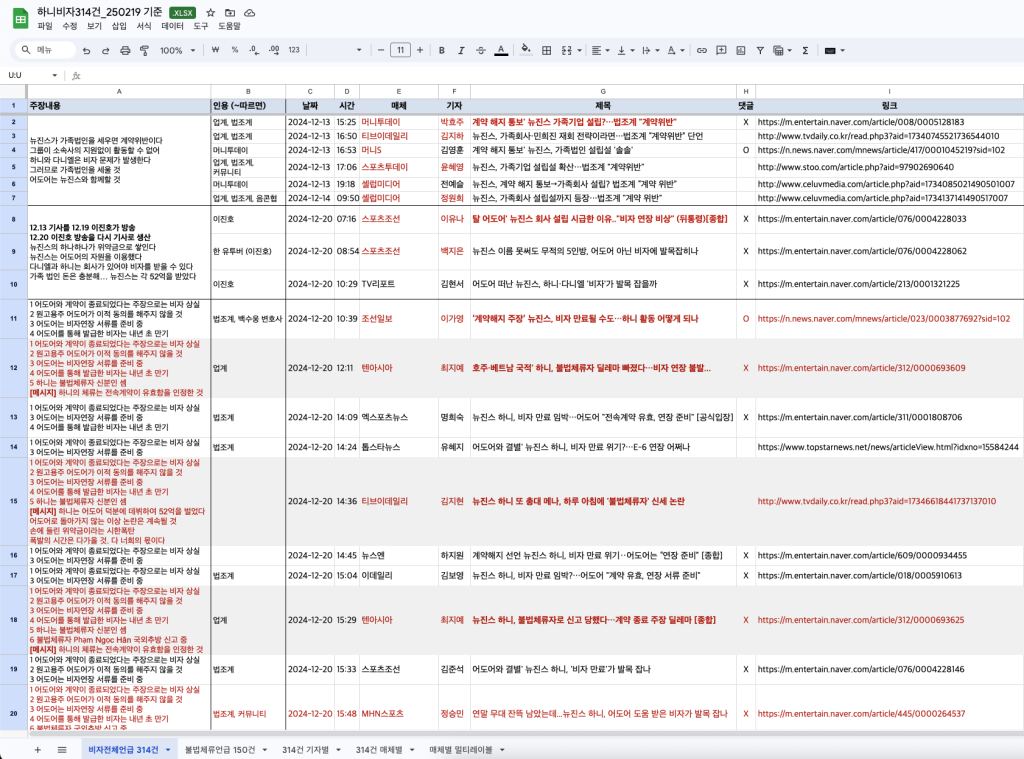Open the 보기 menu

[95, 26]
